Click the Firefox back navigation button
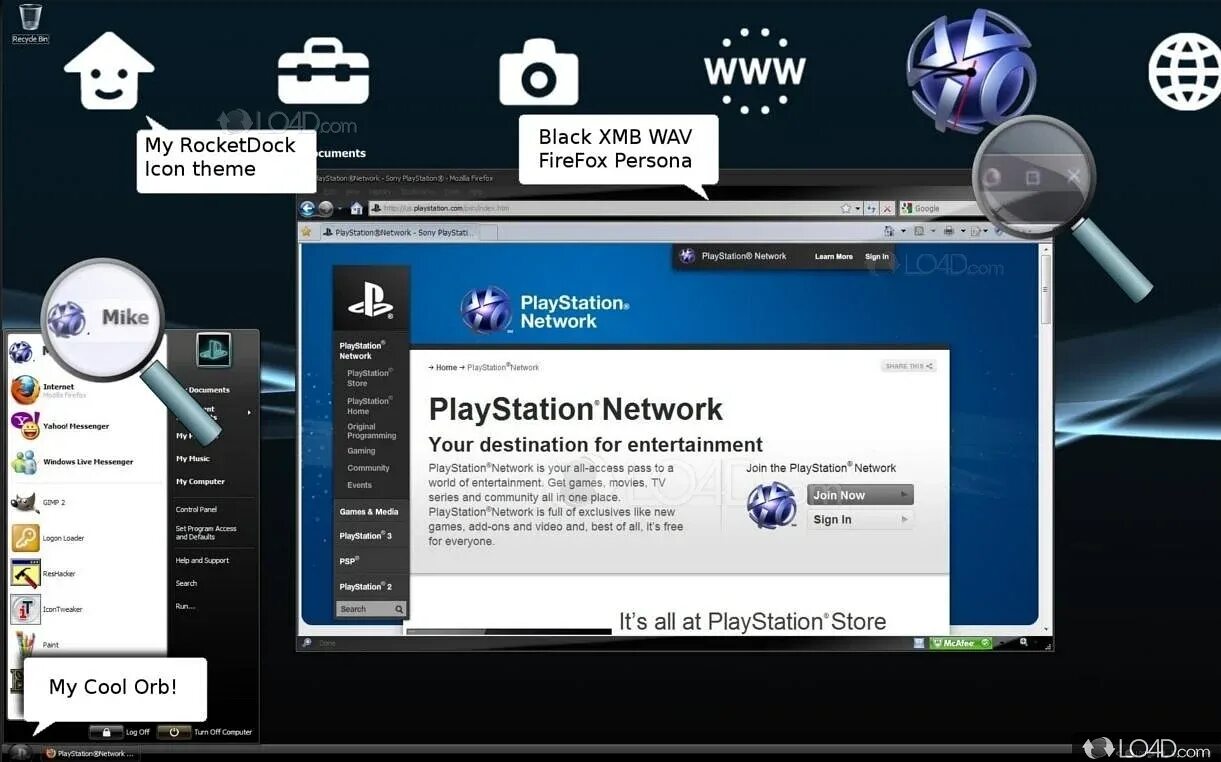Screen dimensions: 1221x762 308,207
